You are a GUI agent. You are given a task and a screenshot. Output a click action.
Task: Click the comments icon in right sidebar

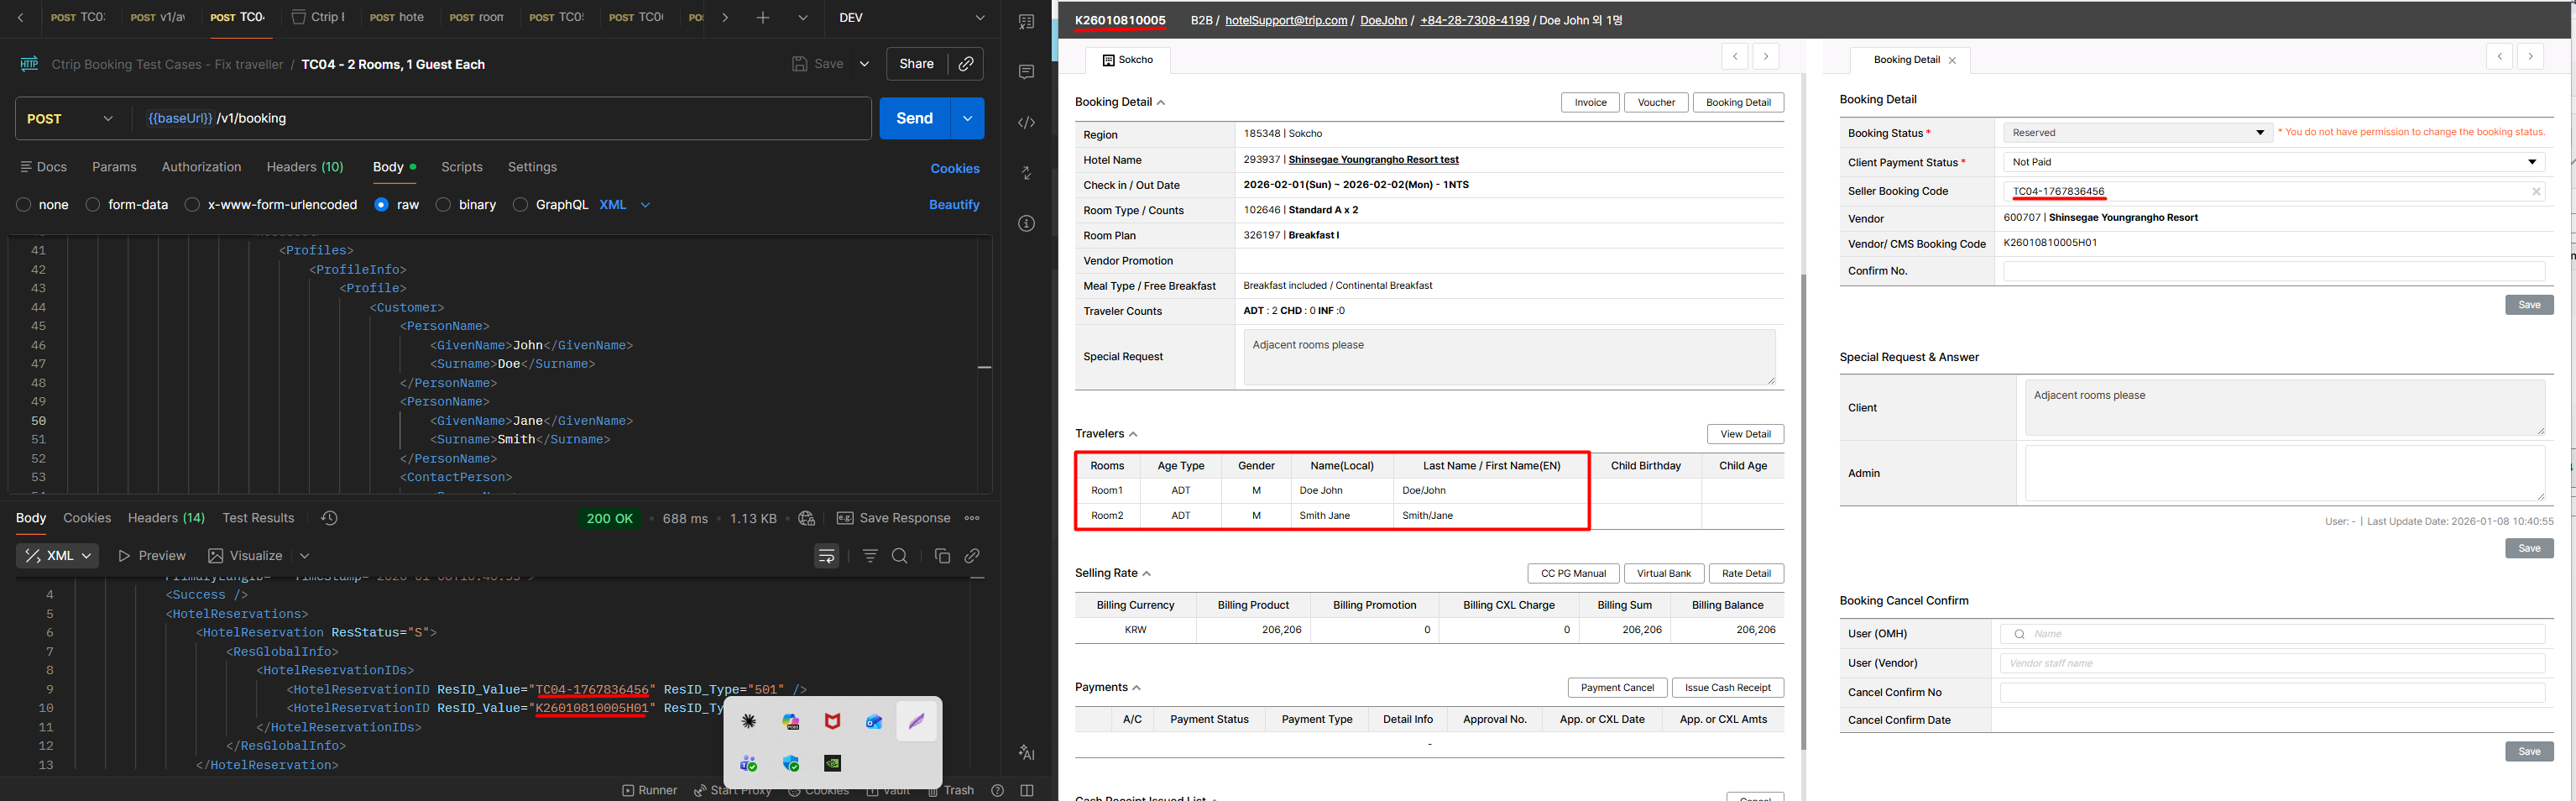pos(1026,72)
